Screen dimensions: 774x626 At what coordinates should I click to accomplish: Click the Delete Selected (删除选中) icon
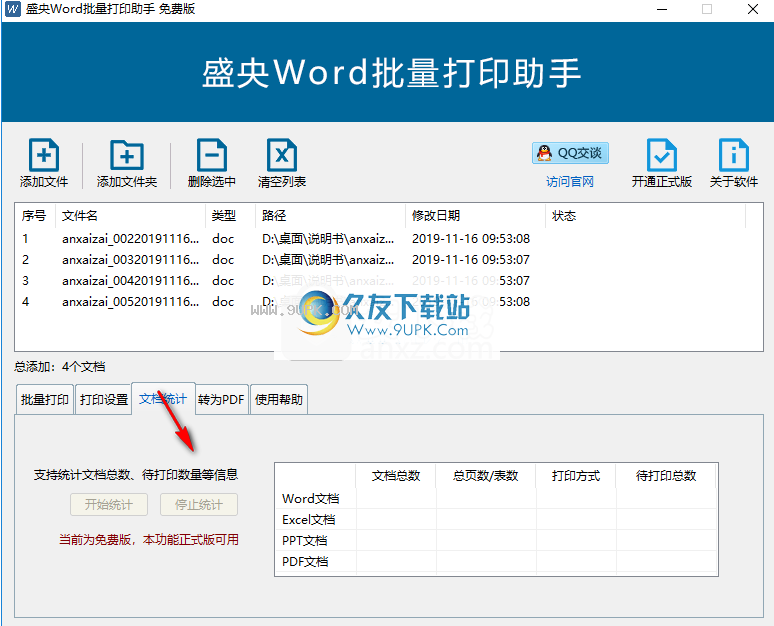(212, 155)
